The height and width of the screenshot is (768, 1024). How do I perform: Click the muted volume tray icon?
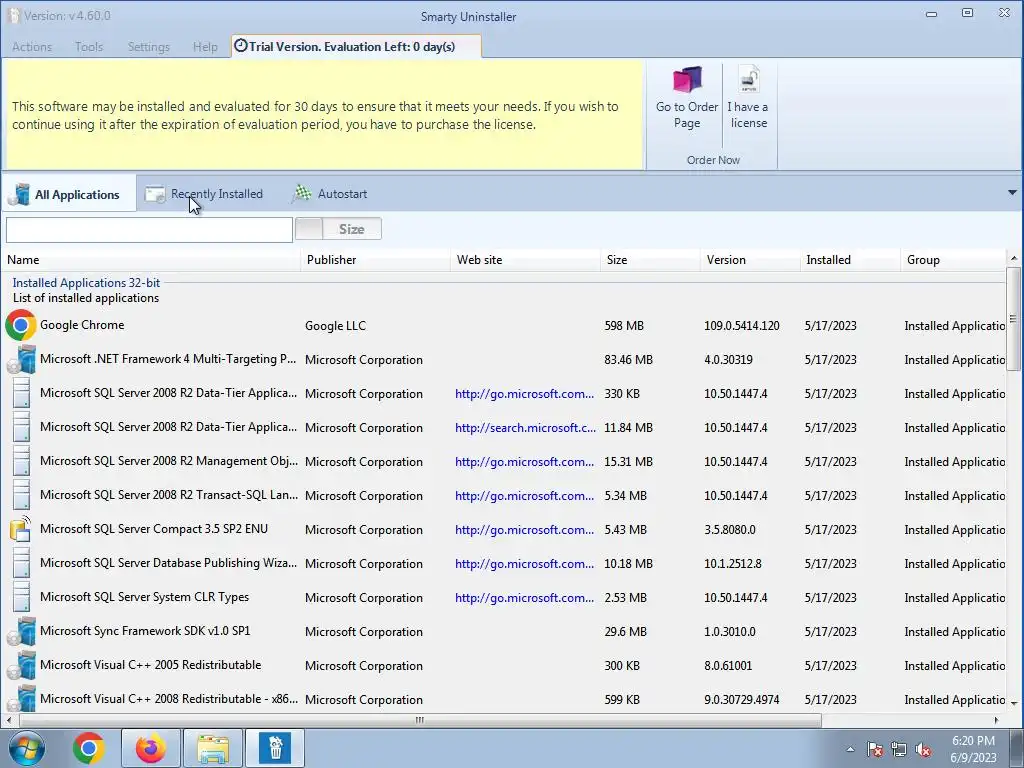tap(923, 750)
